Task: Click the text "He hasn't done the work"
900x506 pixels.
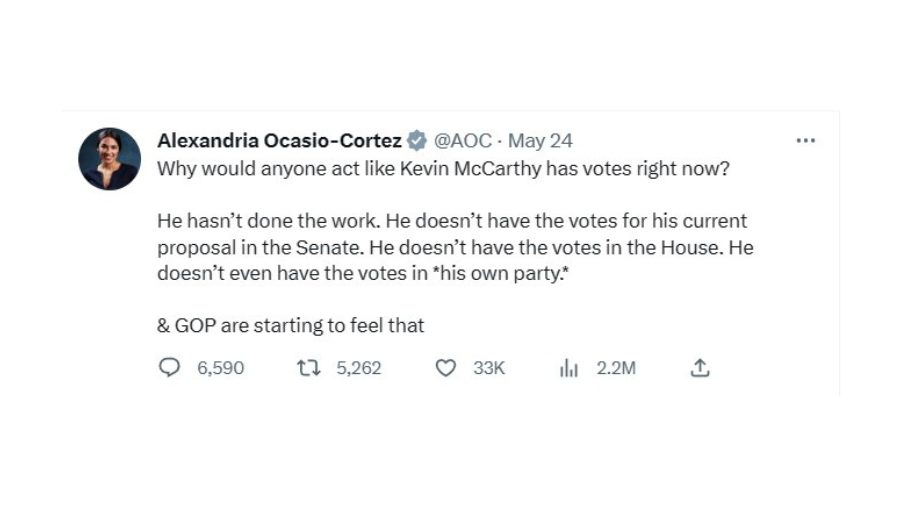Action: (269, 221)
